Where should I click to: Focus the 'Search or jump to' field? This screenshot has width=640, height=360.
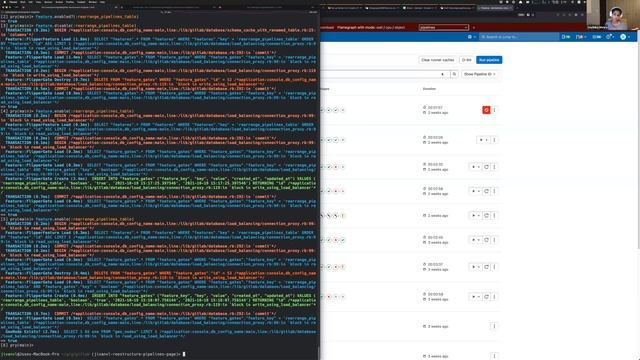pyautogui.click(x=519, y=37)
